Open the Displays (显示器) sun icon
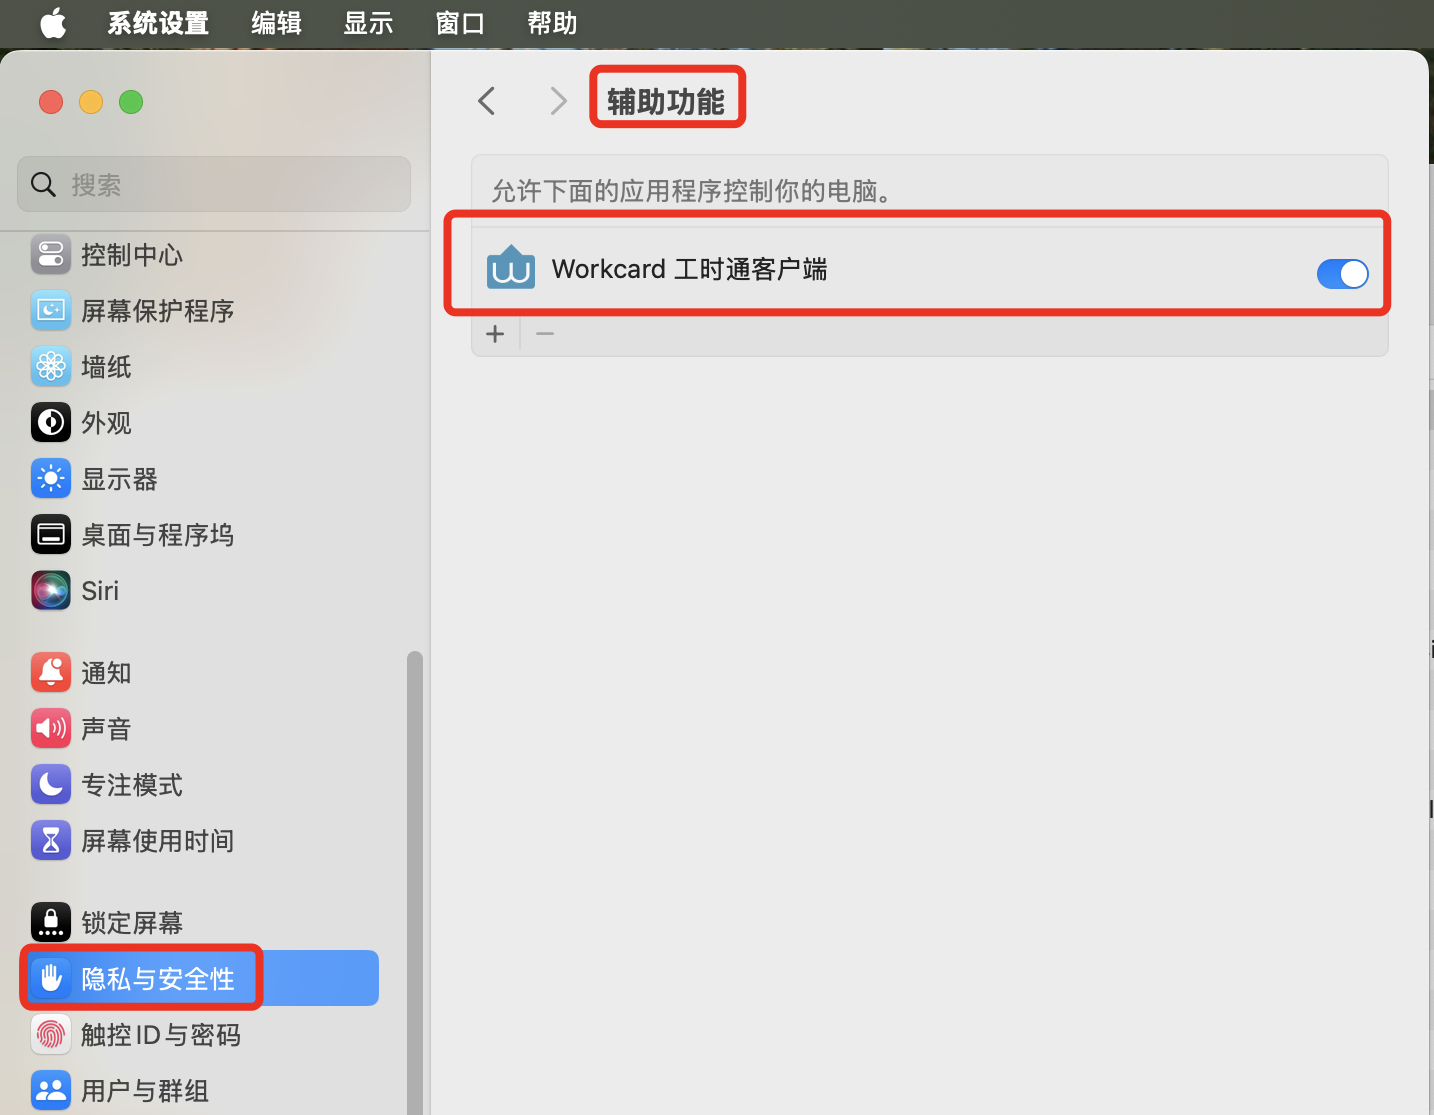The image size is (1434, 1115). [x=51, y=478]
